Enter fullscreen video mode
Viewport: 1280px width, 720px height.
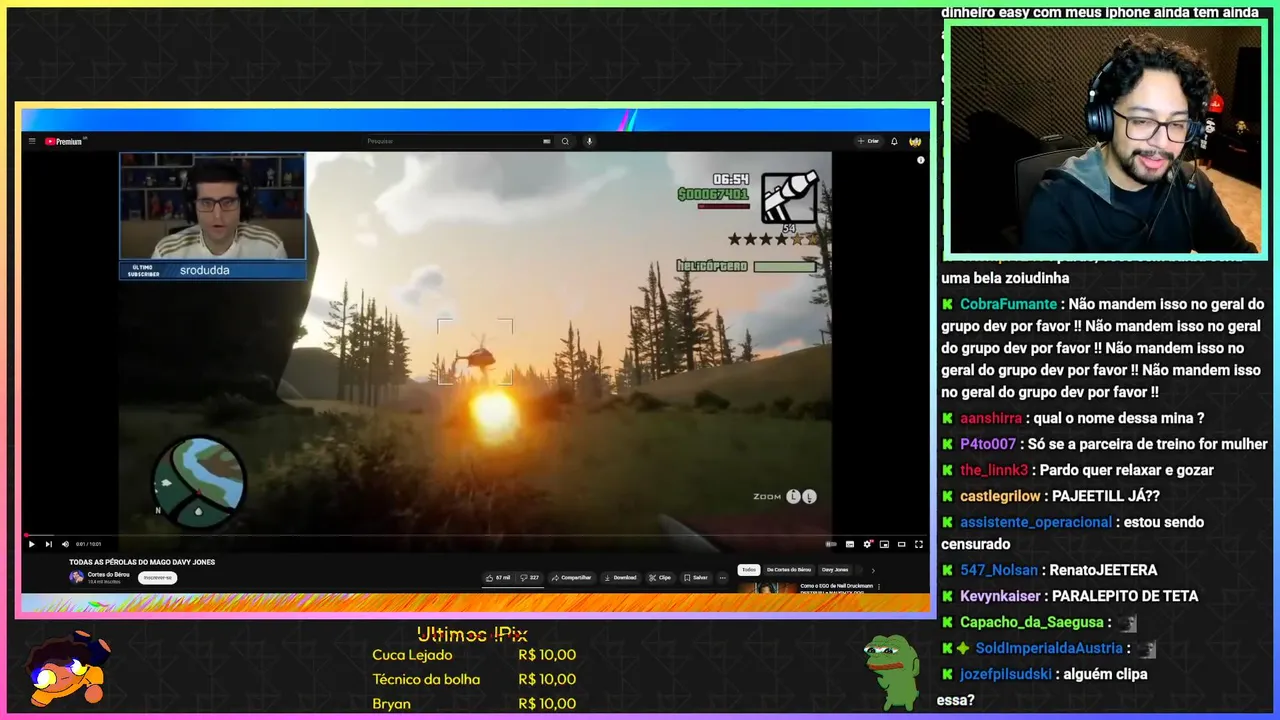[918, 544]
